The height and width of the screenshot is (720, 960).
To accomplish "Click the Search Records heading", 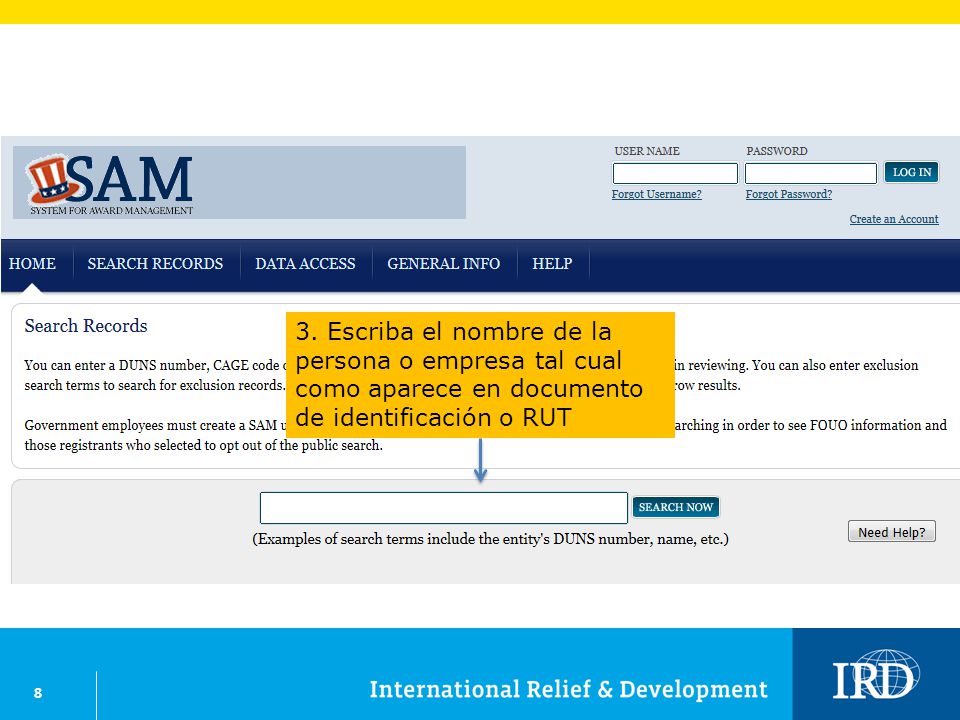I will coord(86,326).
